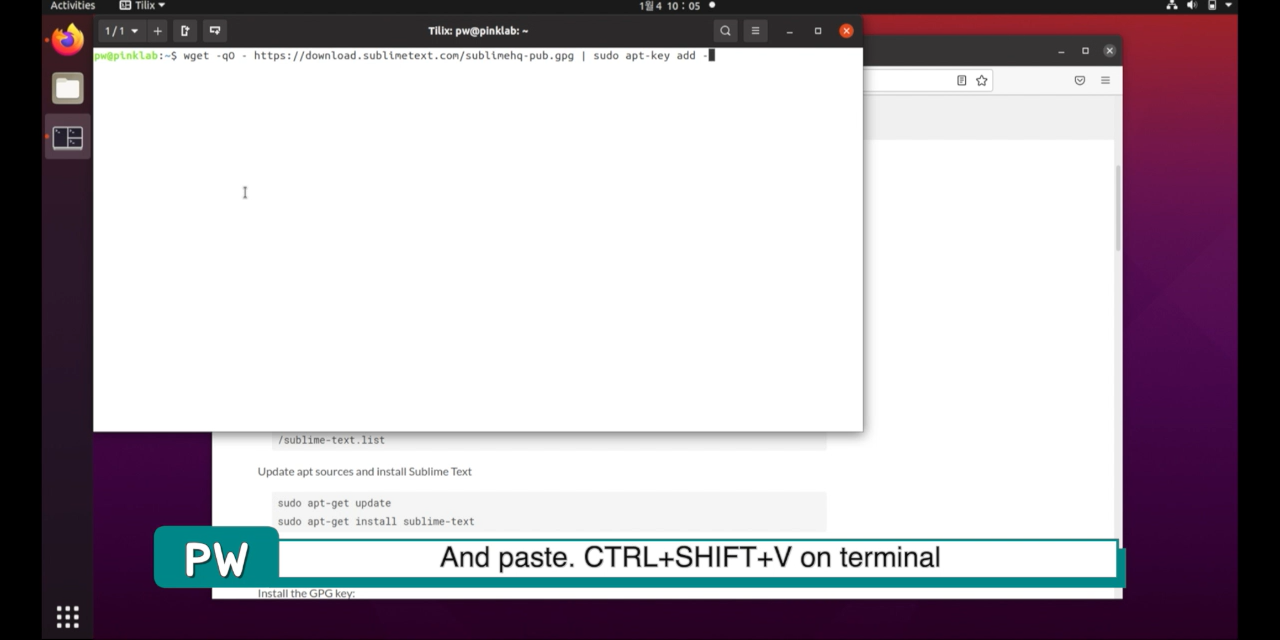
Task: Maximize the Tilix window
Action: click(x=818, y=31)
